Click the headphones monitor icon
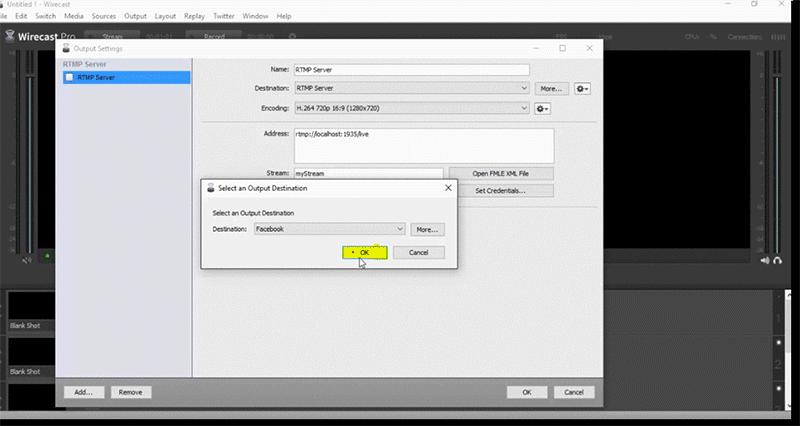 (778, 260)
